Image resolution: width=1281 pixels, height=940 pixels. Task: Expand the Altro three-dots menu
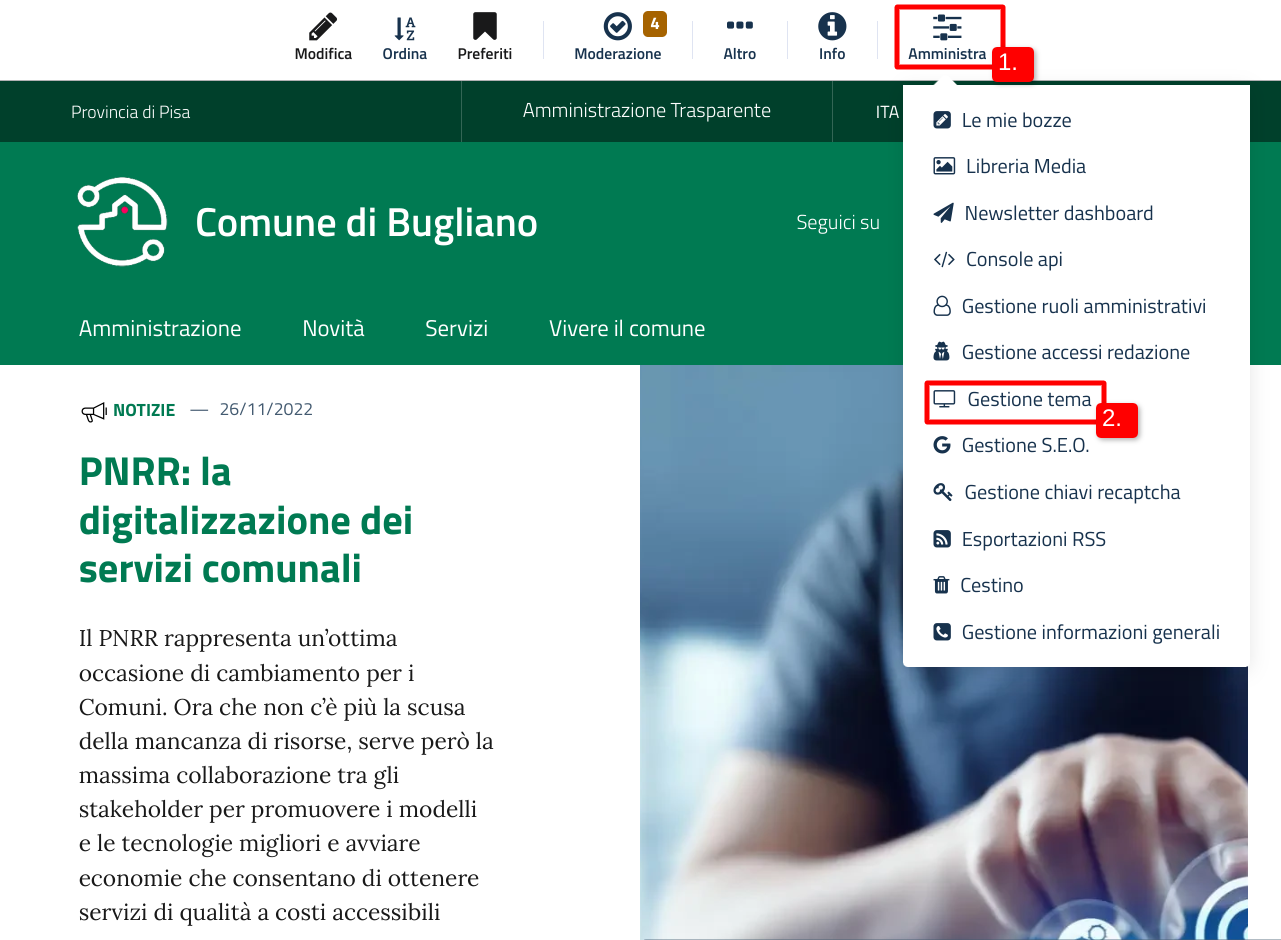[x=740, y=27]
